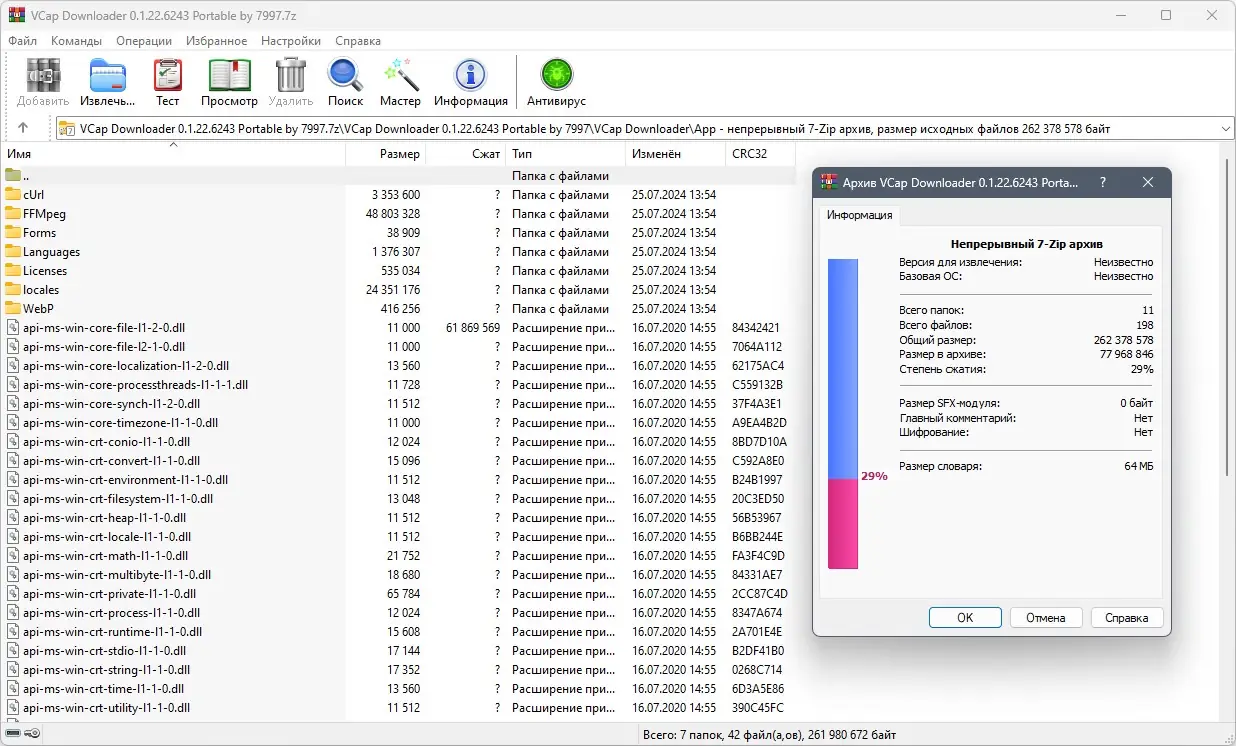Click the WinRAR icon in the title bar
This screenshot has height=746, width=1236.
point(16,15)
